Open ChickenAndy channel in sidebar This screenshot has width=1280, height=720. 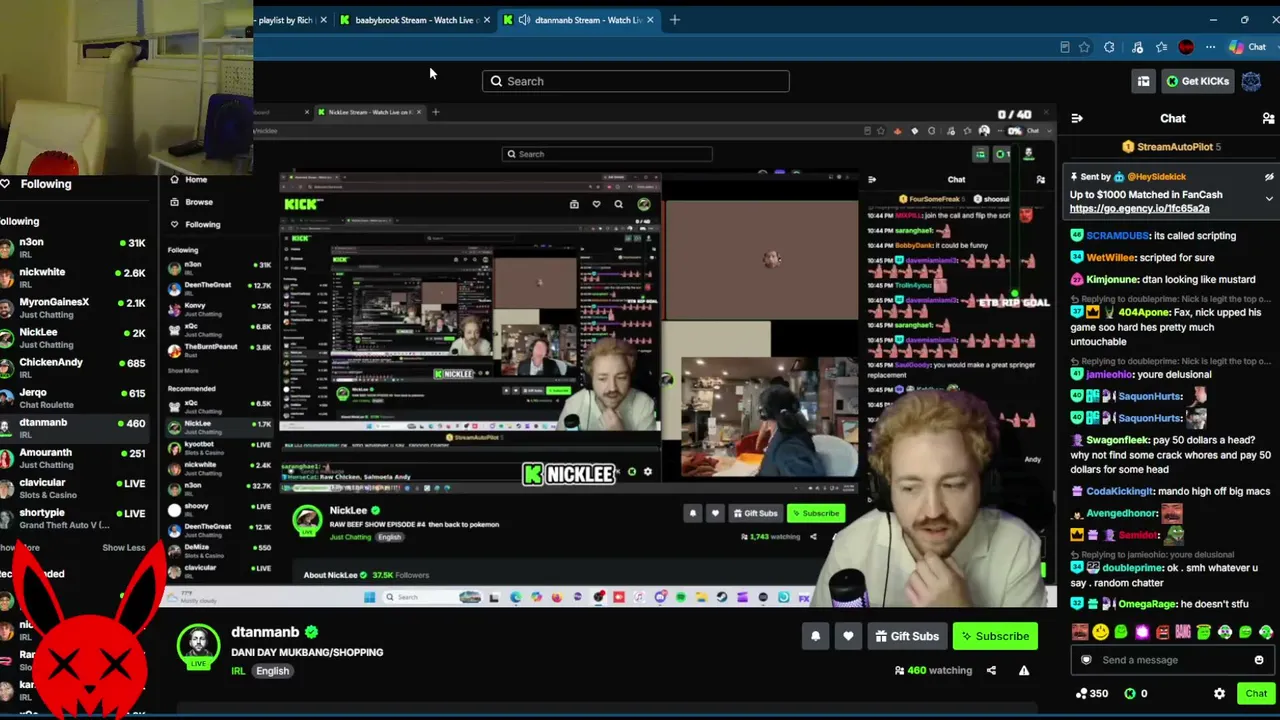tap(75, 368)
